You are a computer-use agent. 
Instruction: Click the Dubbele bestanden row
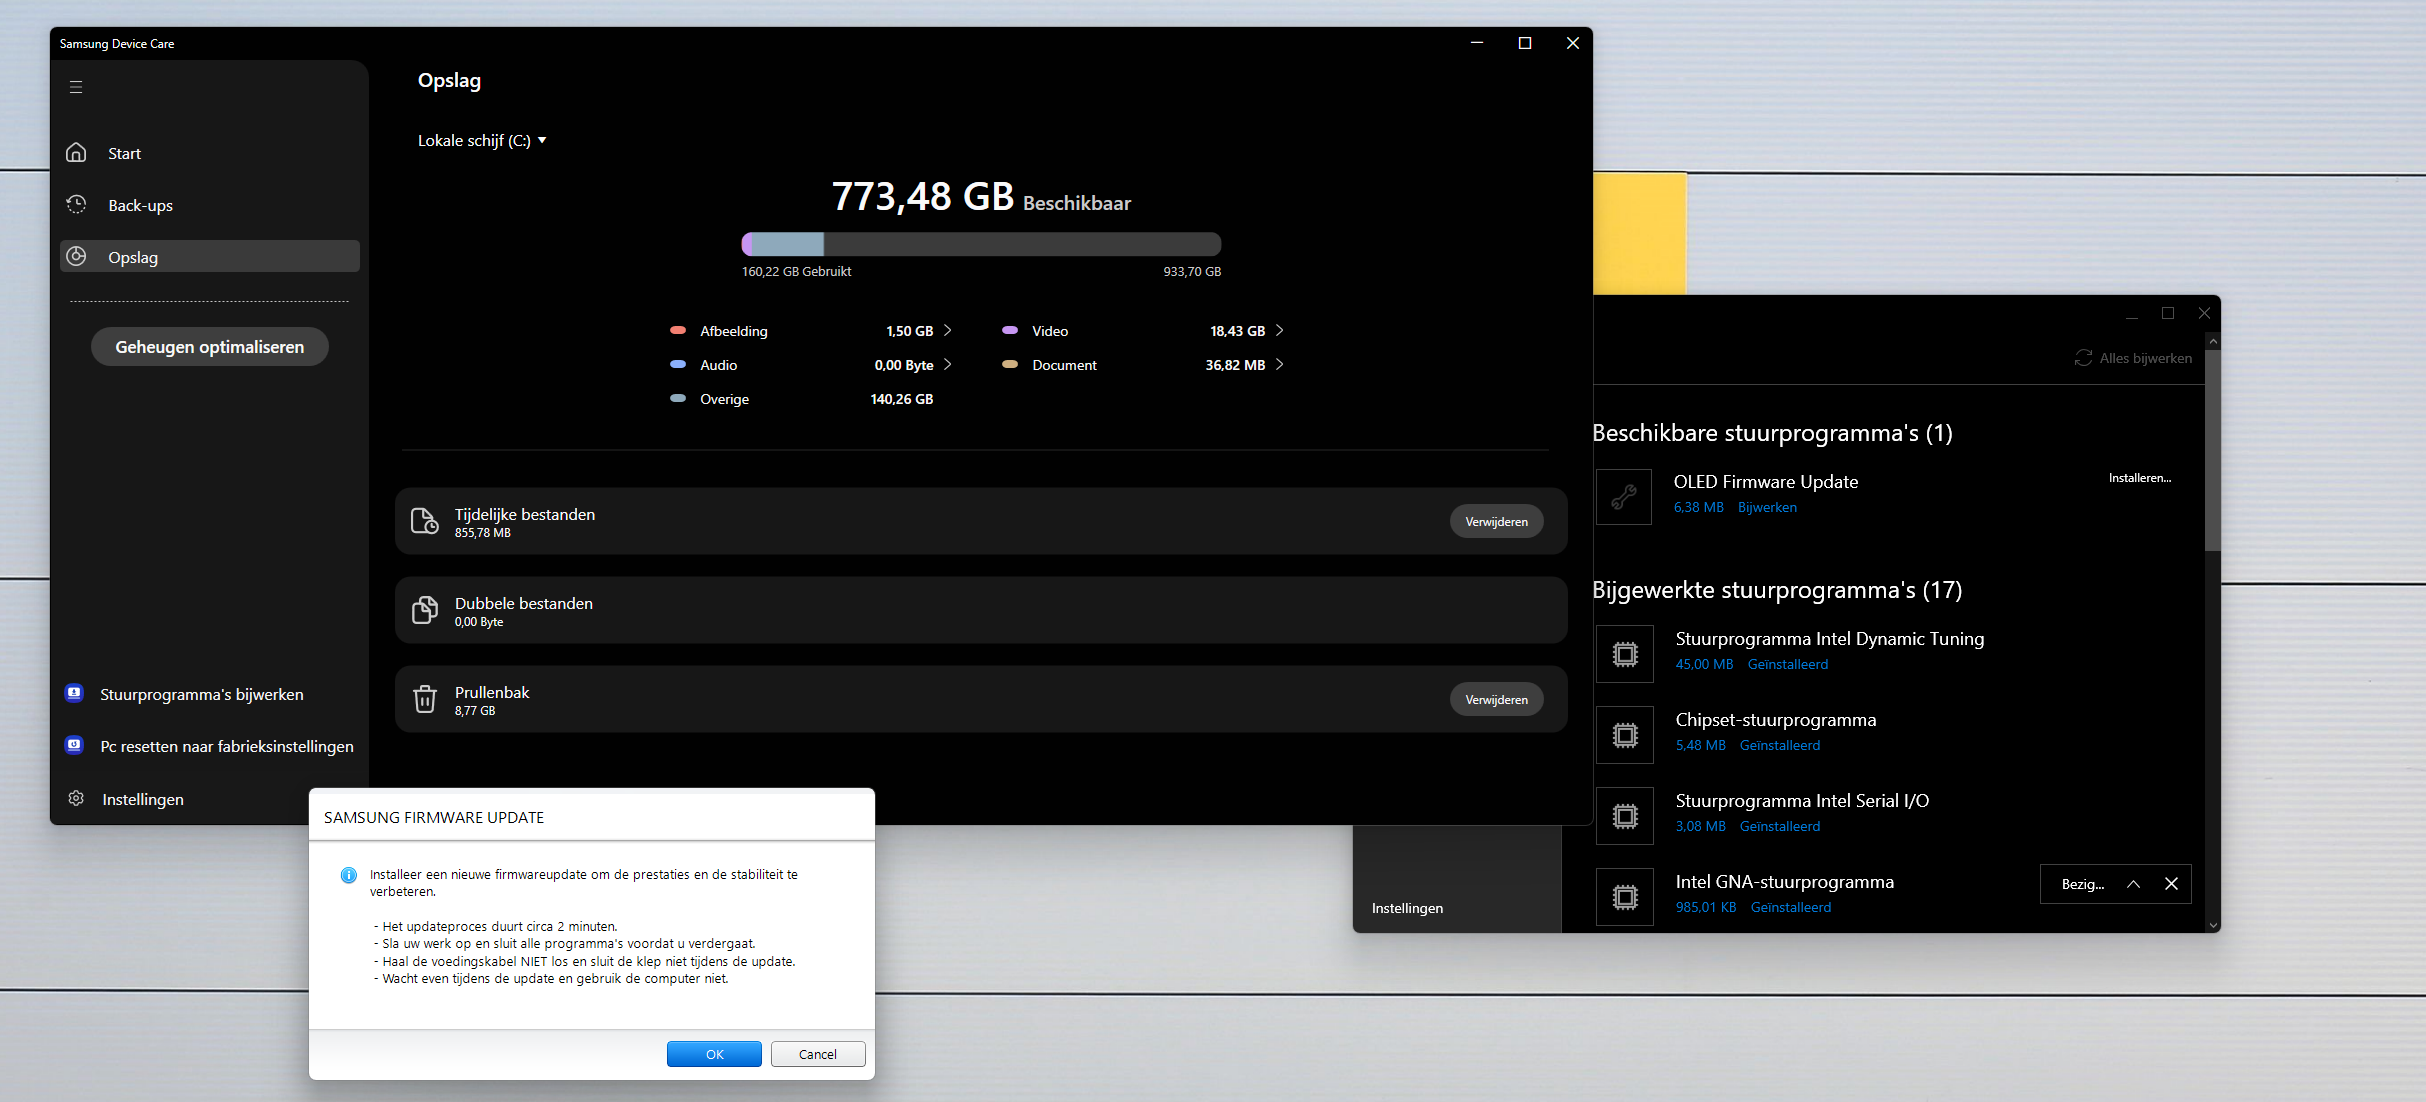pos(981,610)
